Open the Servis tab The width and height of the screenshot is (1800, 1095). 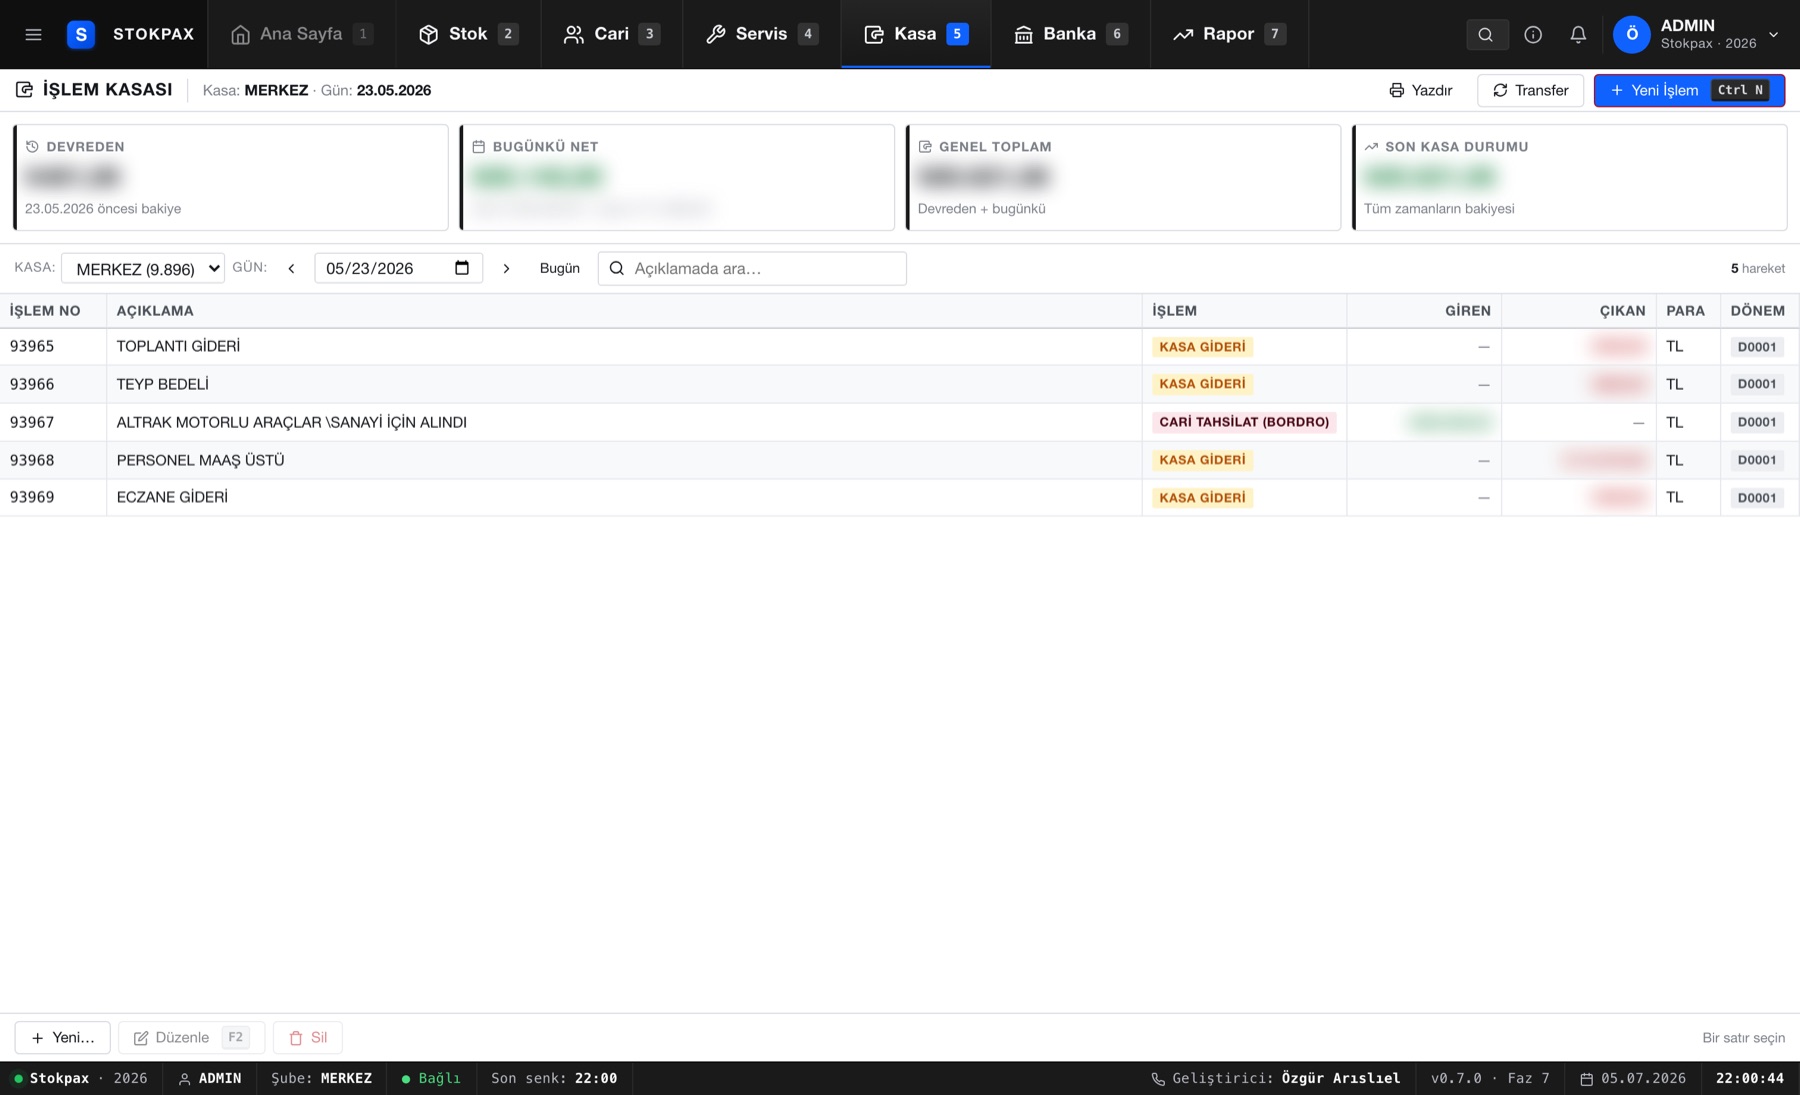[x=762, y=34]
